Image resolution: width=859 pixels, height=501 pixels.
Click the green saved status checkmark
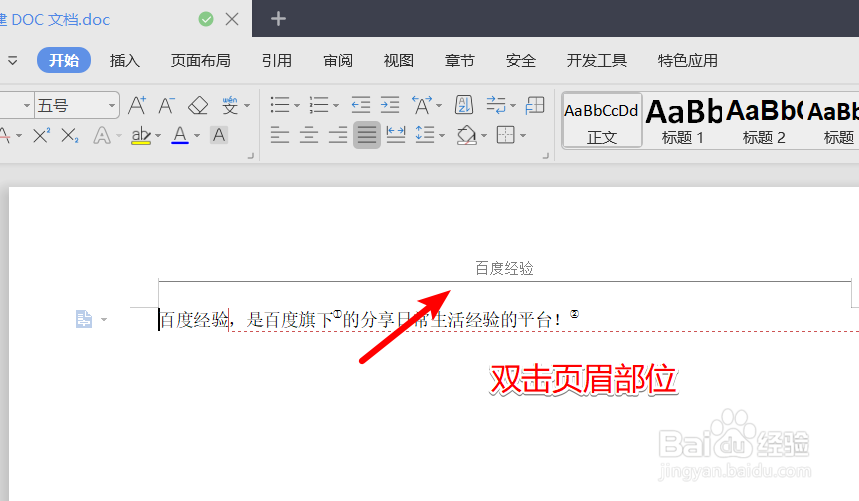pos(206,19)
